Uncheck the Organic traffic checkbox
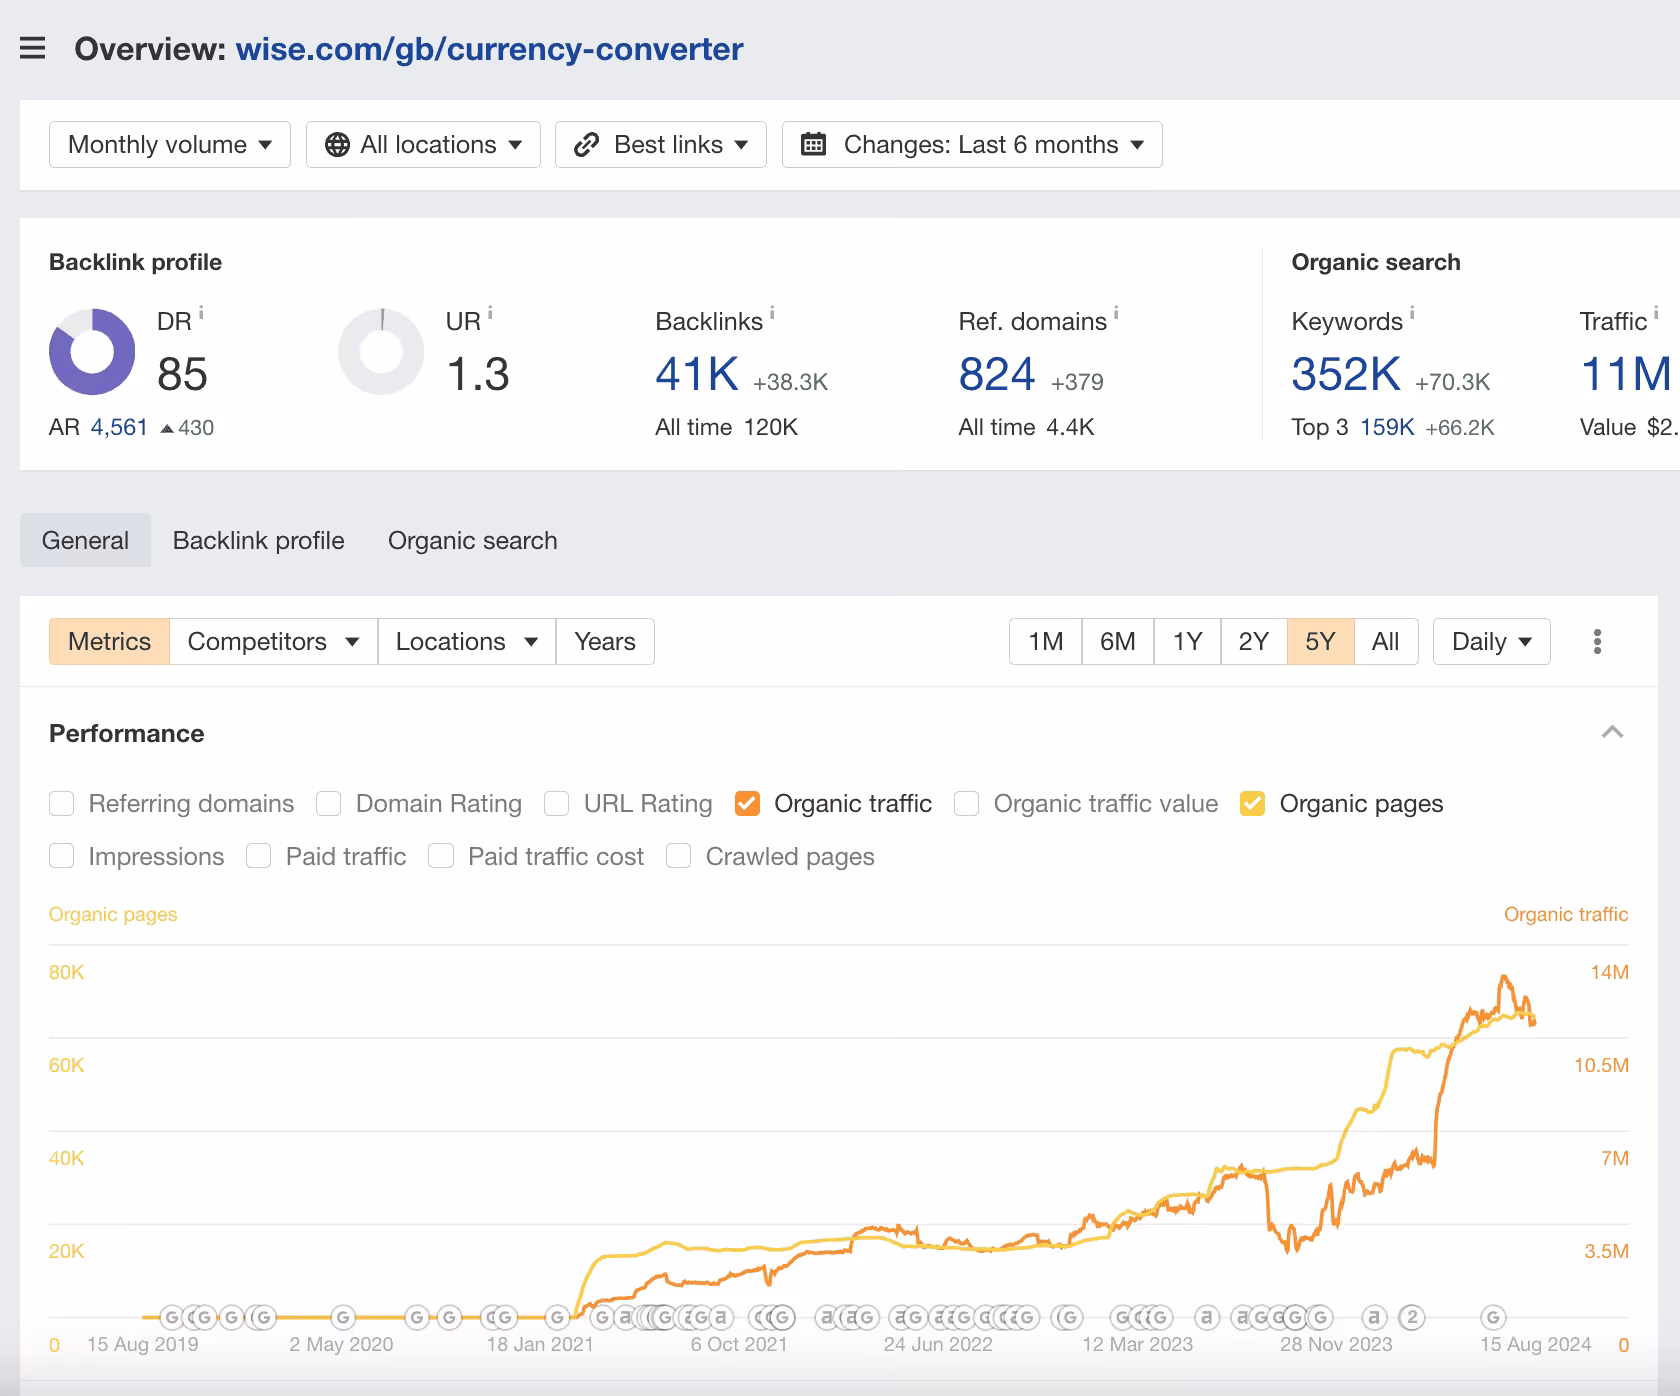 pyautogui.click(x=747, y=804)
